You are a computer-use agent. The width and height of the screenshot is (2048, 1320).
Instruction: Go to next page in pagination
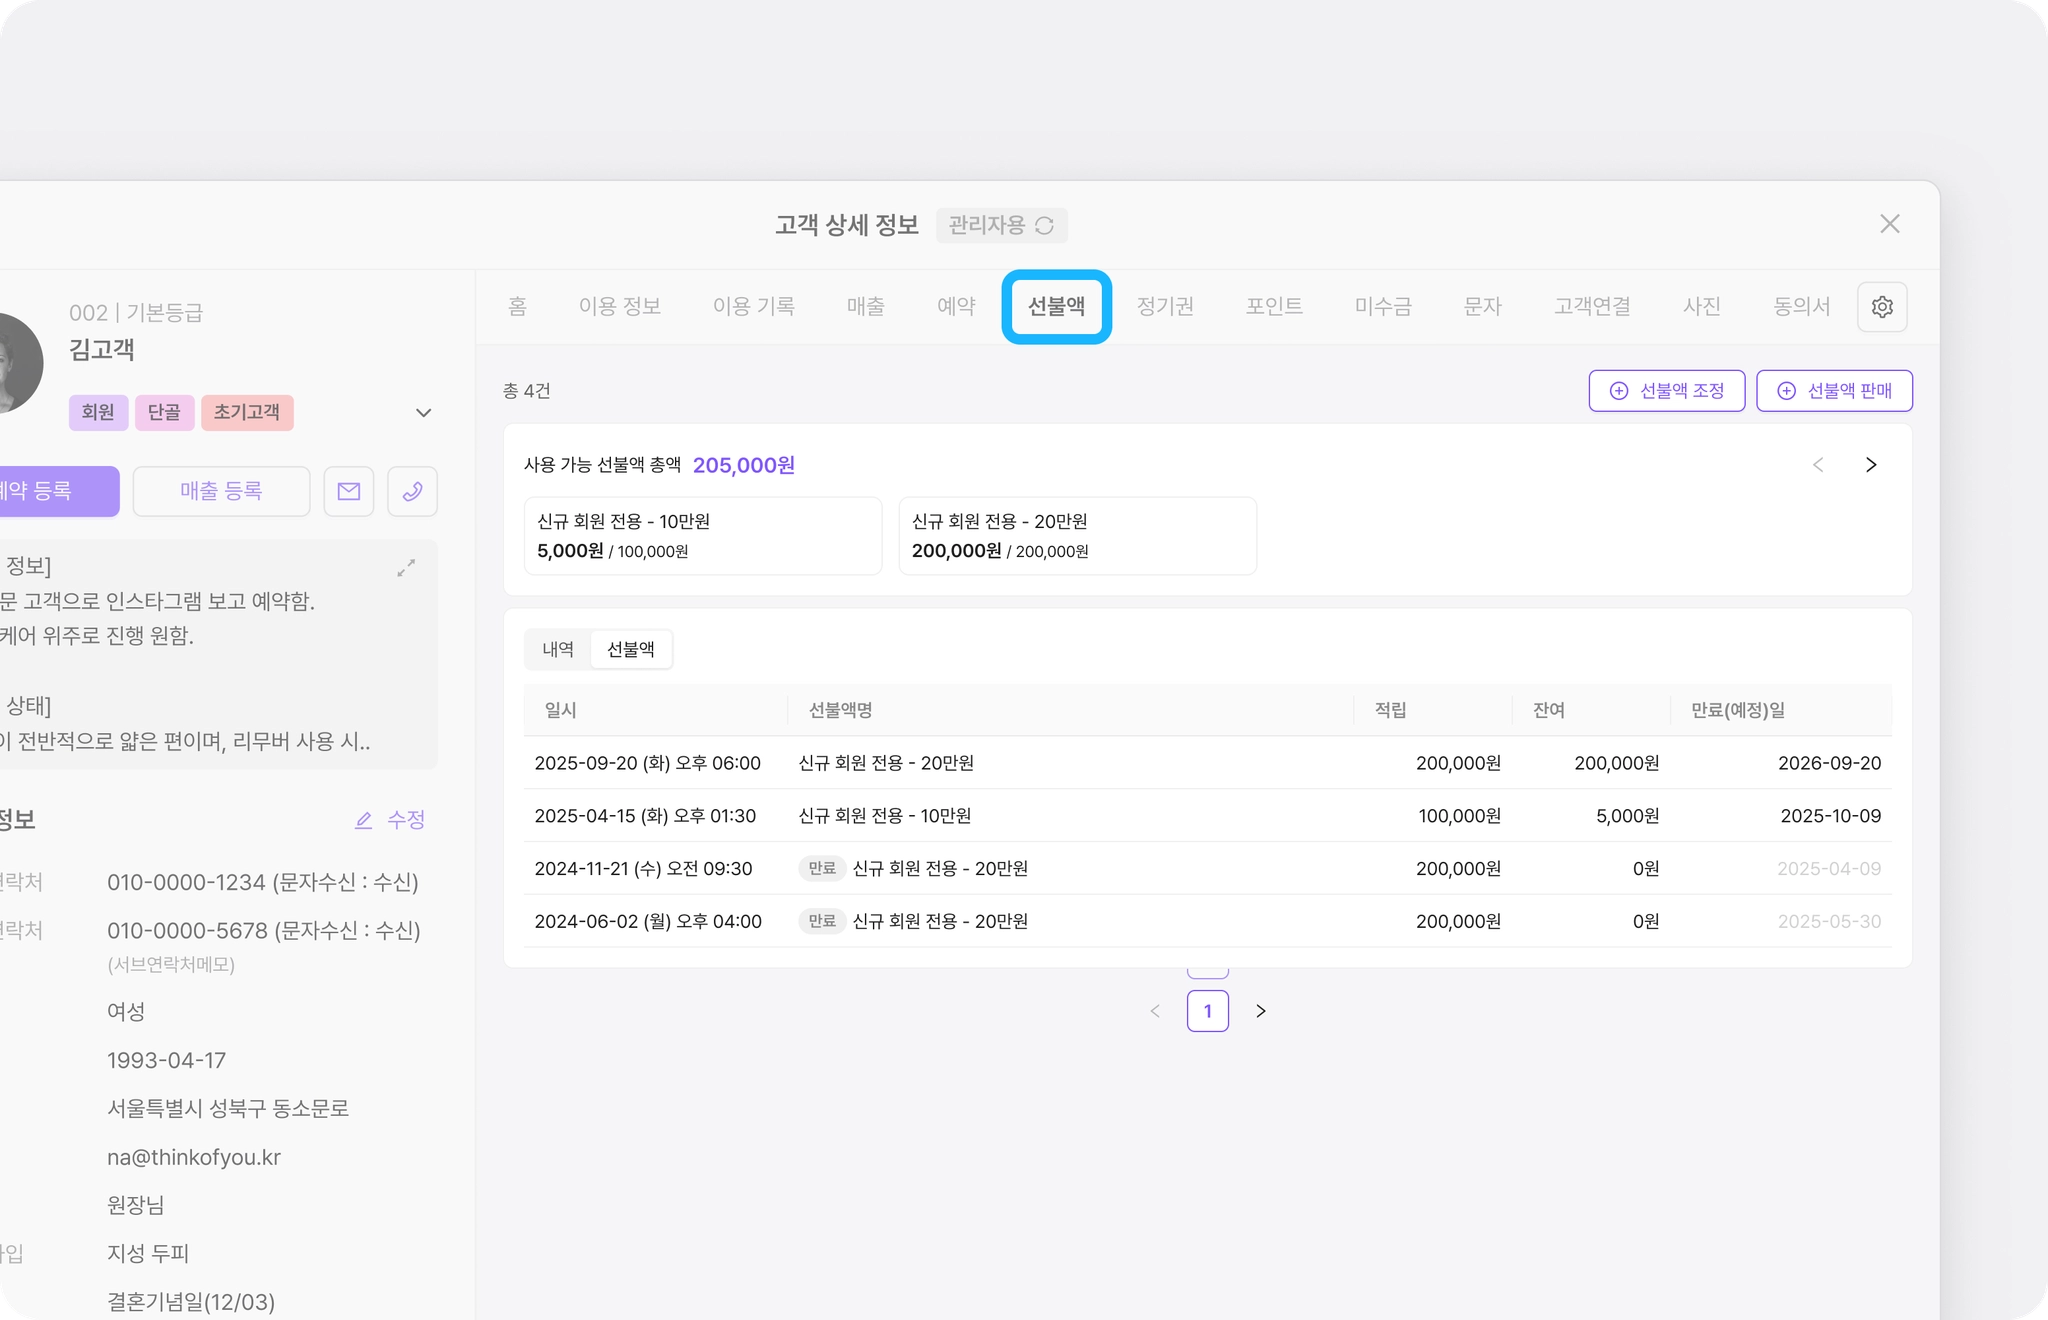1260,1011
